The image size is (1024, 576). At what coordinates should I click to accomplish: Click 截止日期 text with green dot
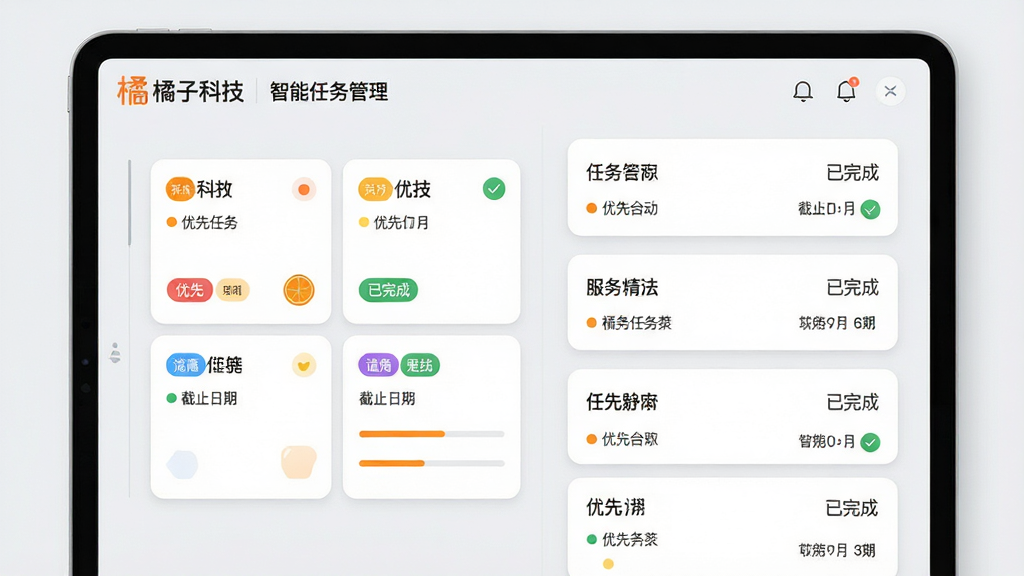(208, 398)
